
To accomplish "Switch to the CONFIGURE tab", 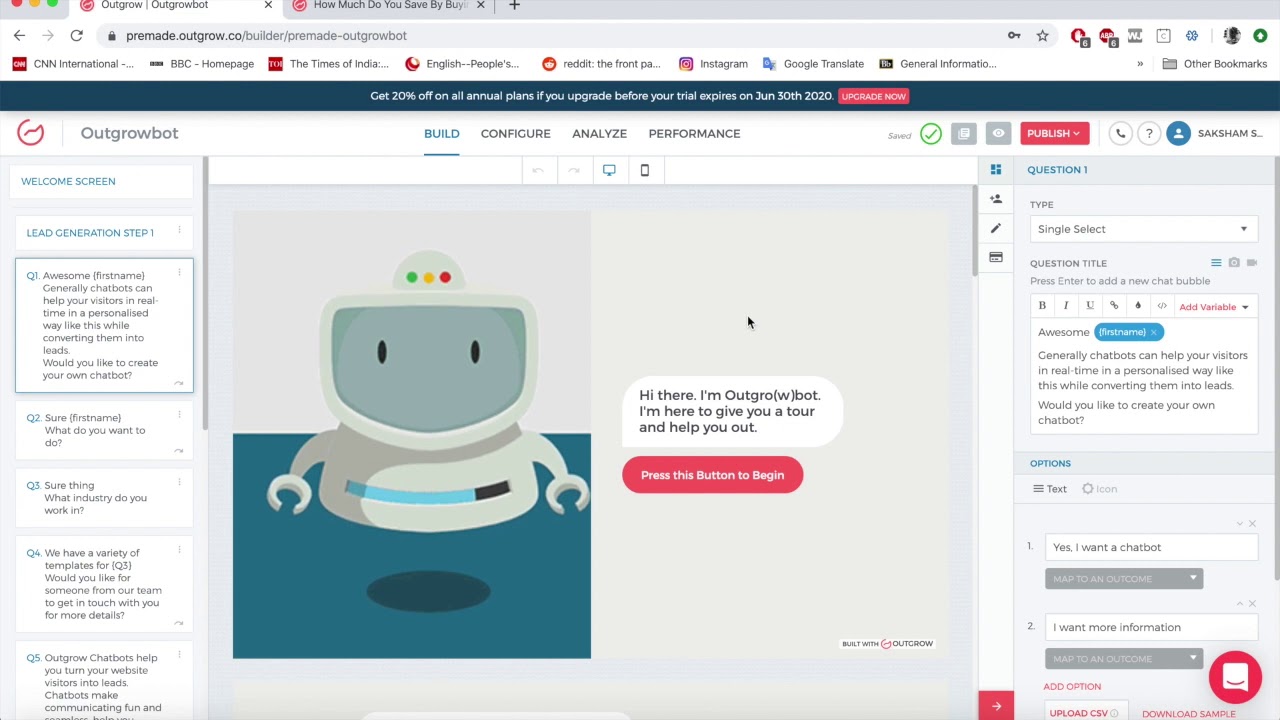I will [515, 133].
